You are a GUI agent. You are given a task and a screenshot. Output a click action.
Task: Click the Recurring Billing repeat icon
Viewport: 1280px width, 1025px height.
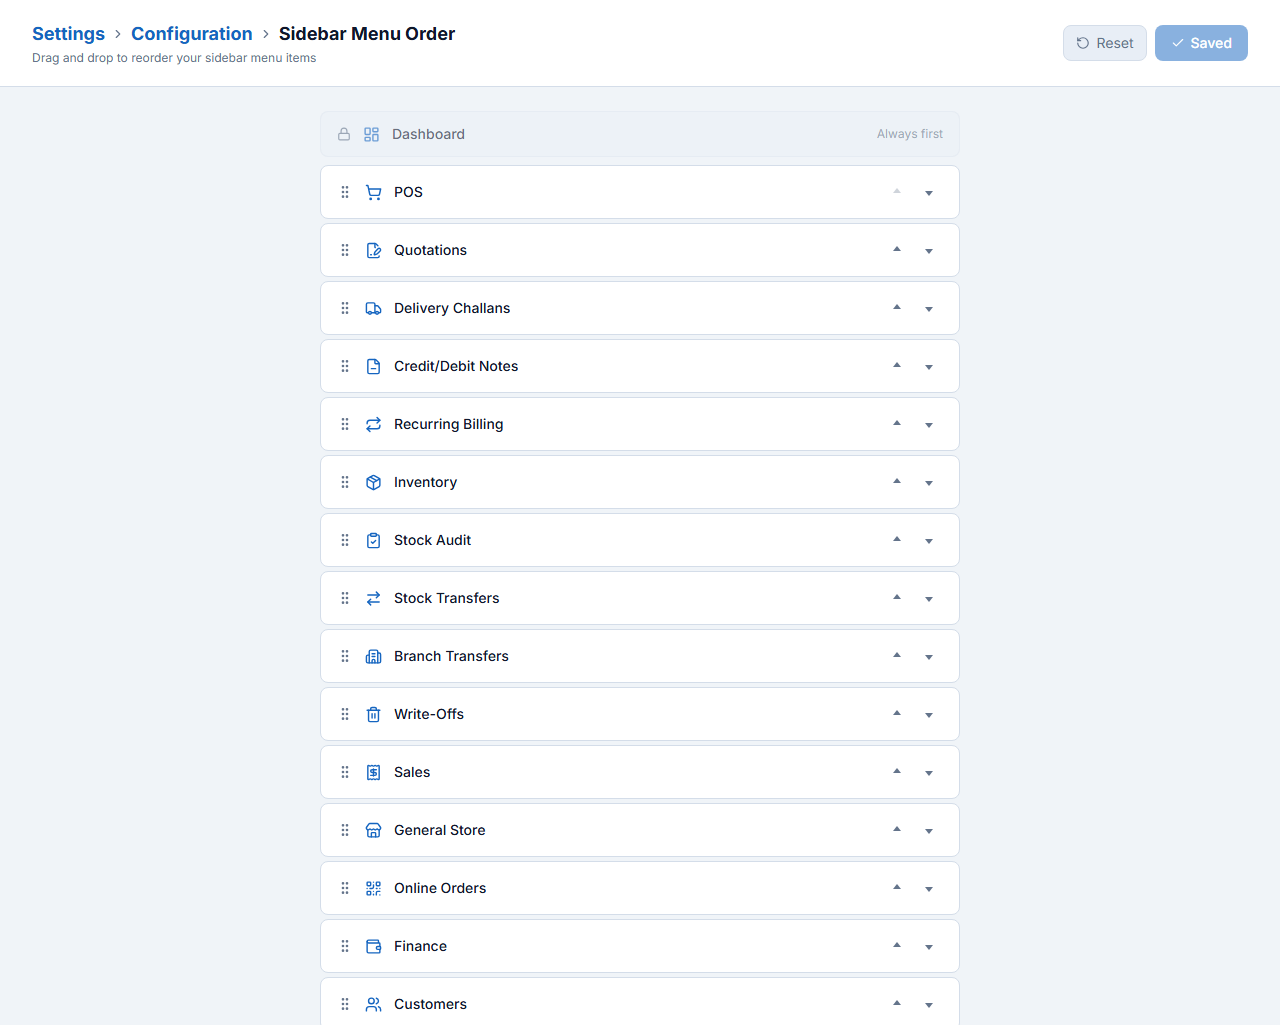(x=373, y=424)
